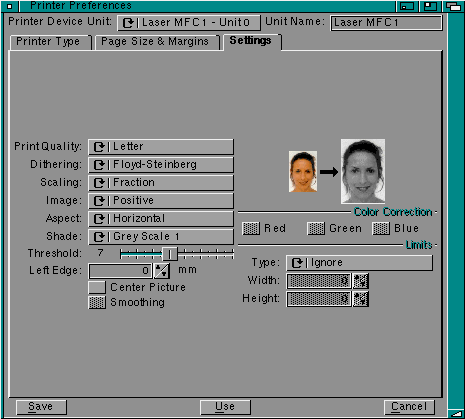Change the Shade Grey Scale 1 selector
The height and width of the screenshot is (419, 465).
coord(161,237)
